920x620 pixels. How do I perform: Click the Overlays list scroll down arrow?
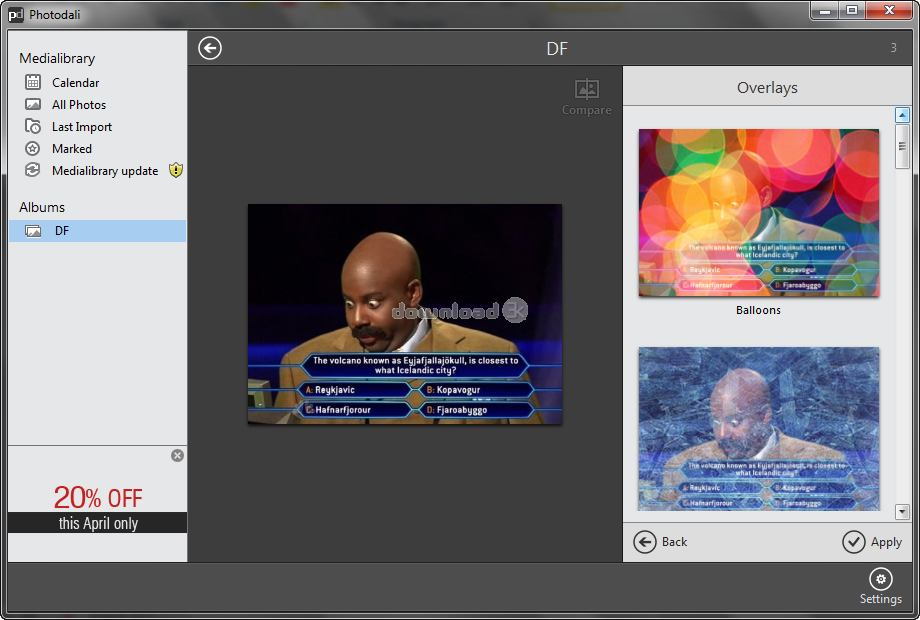point(902,512)
